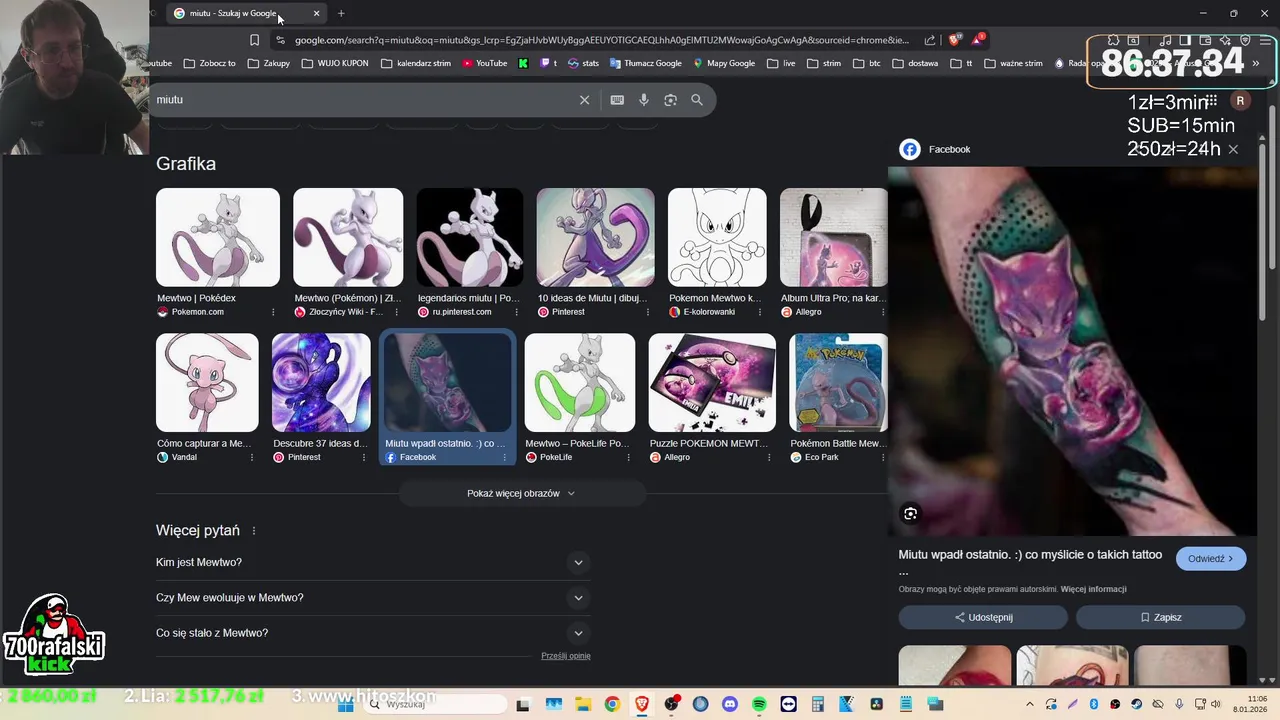The width and height of the screenshot is (1280, 720).
Task: Open the Puzzle POKEMON MEWTWO Allegro thumbnail
Action: (x=712, y=383)
